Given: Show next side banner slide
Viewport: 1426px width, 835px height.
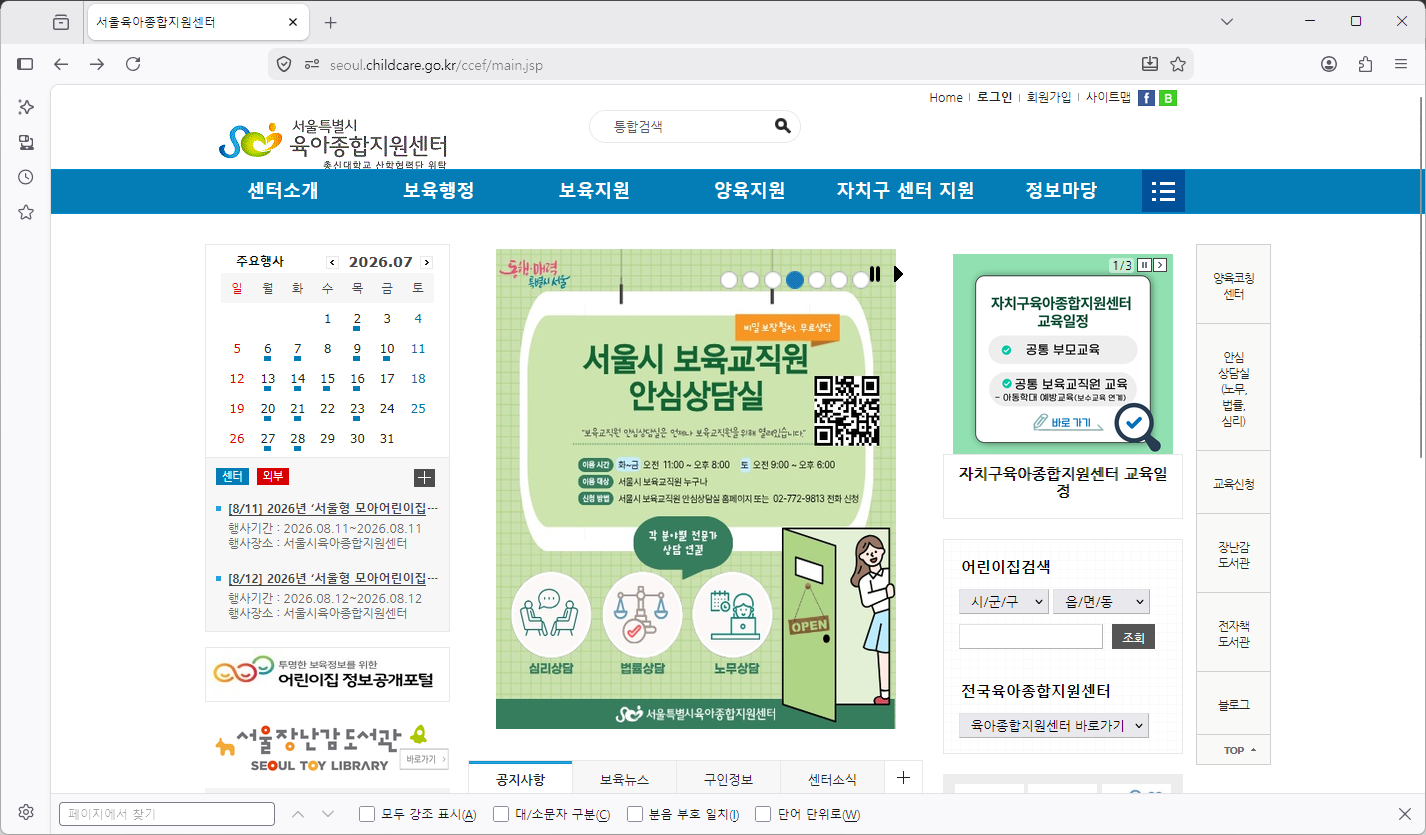Looking at the screenshot, I should [1160, 265].
